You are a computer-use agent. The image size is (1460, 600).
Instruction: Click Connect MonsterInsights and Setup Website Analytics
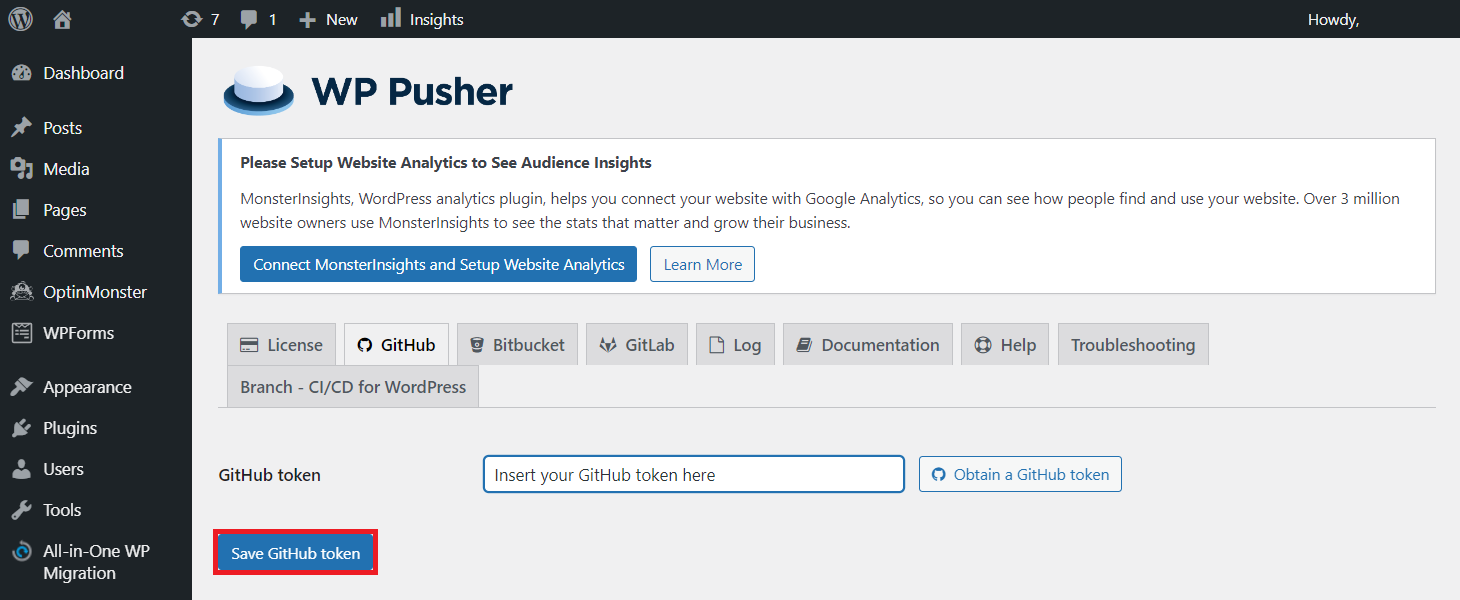(x=438, y=265)
